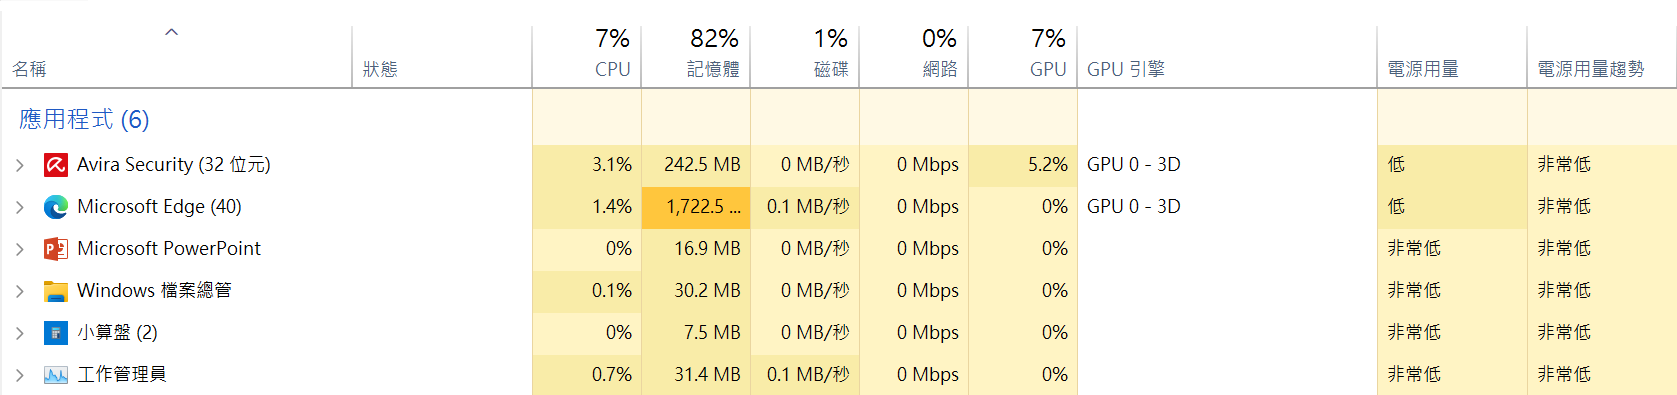This screenshot has height=395, width=1677.
Task: Select the 小算盤 calculator icon
Action: 56,333
